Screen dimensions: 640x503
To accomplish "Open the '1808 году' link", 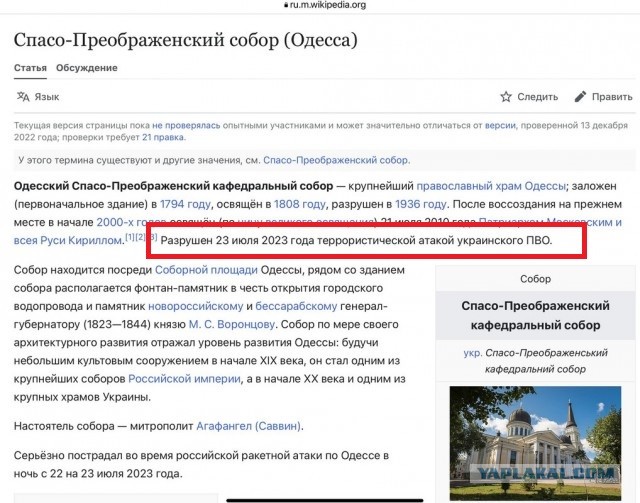I will click(x=300, y=204).
